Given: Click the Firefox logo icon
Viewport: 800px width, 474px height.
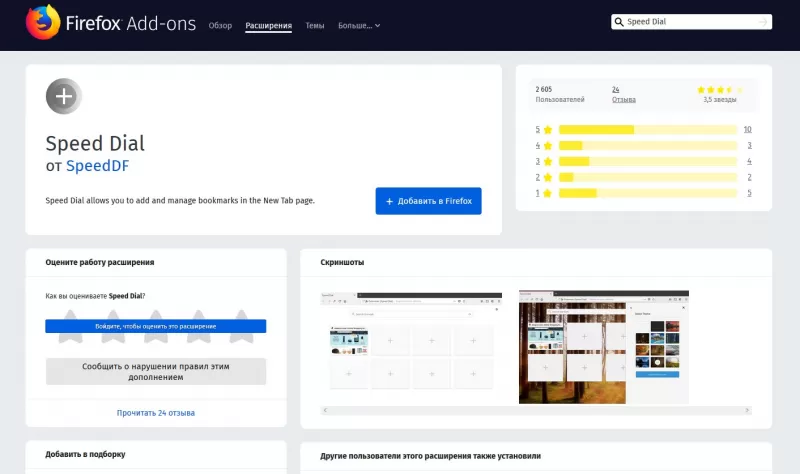Looking at the screenshot, I should 43,22.
